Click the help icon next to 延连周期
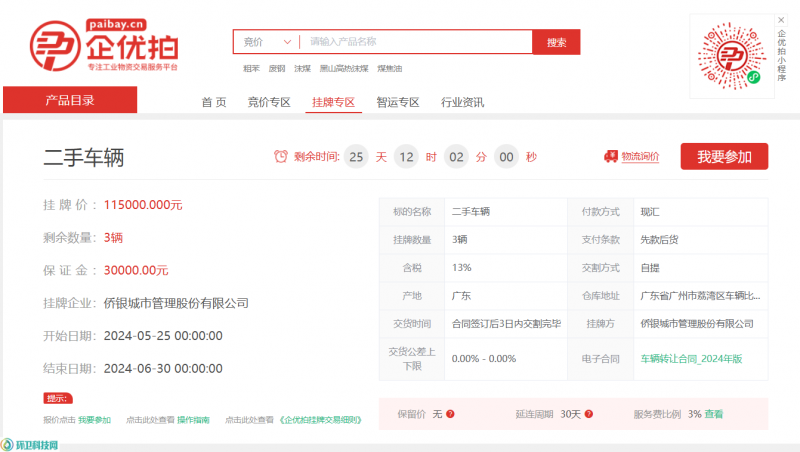The width and height of the screenshot is (800, 452). (590, 414)
